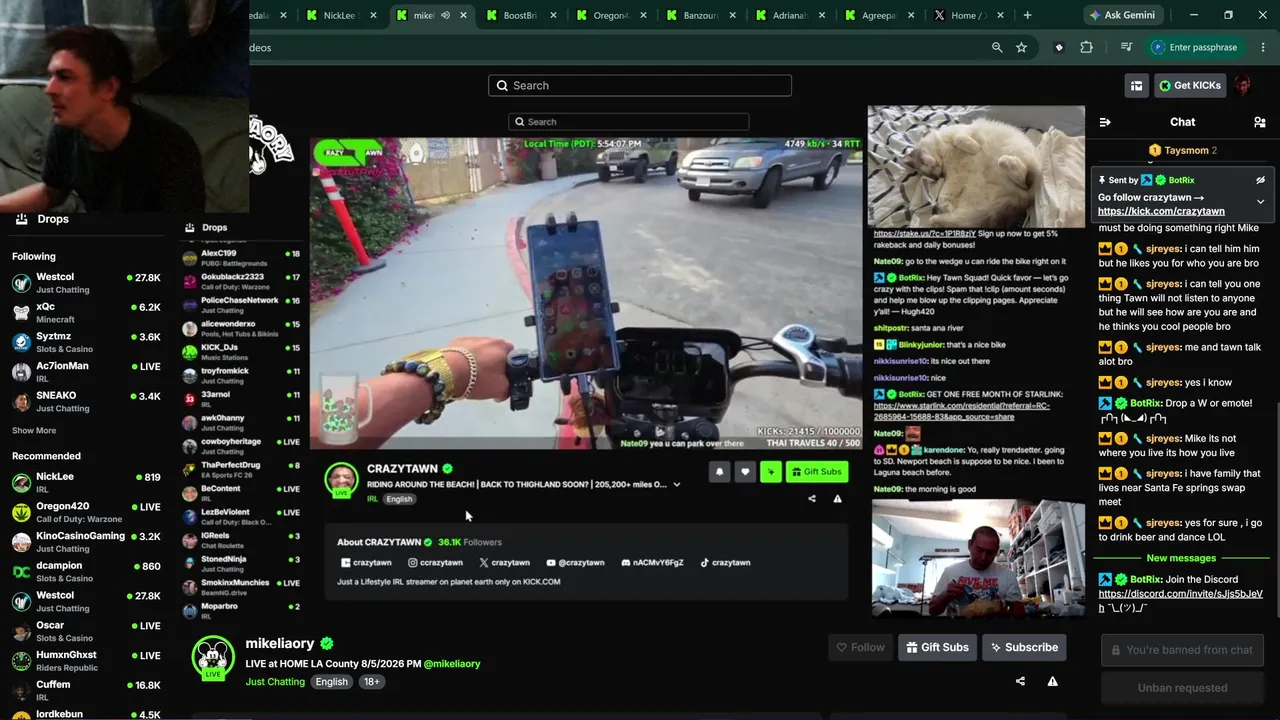Bookmark this page with the star icon
The height and width of the screenshot is (720, 1280).
pos(1021,47)
